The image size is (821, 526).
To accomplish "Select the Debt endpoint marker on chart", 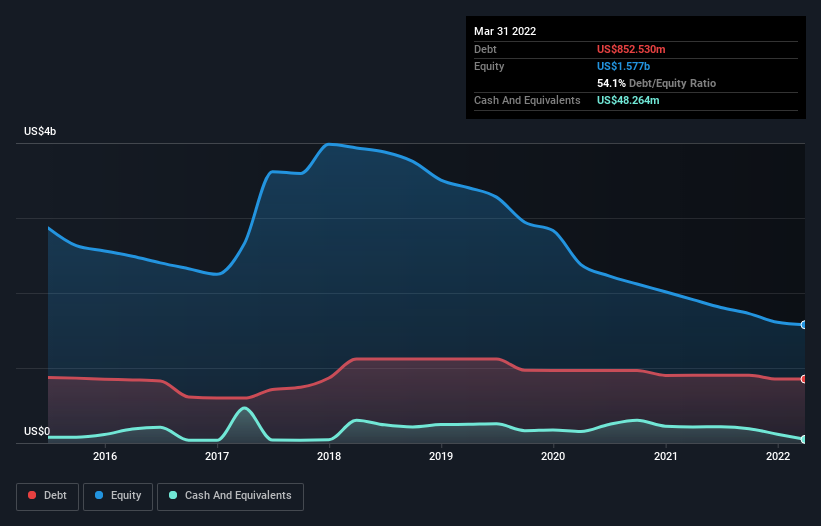I will [x=804, y=379].
